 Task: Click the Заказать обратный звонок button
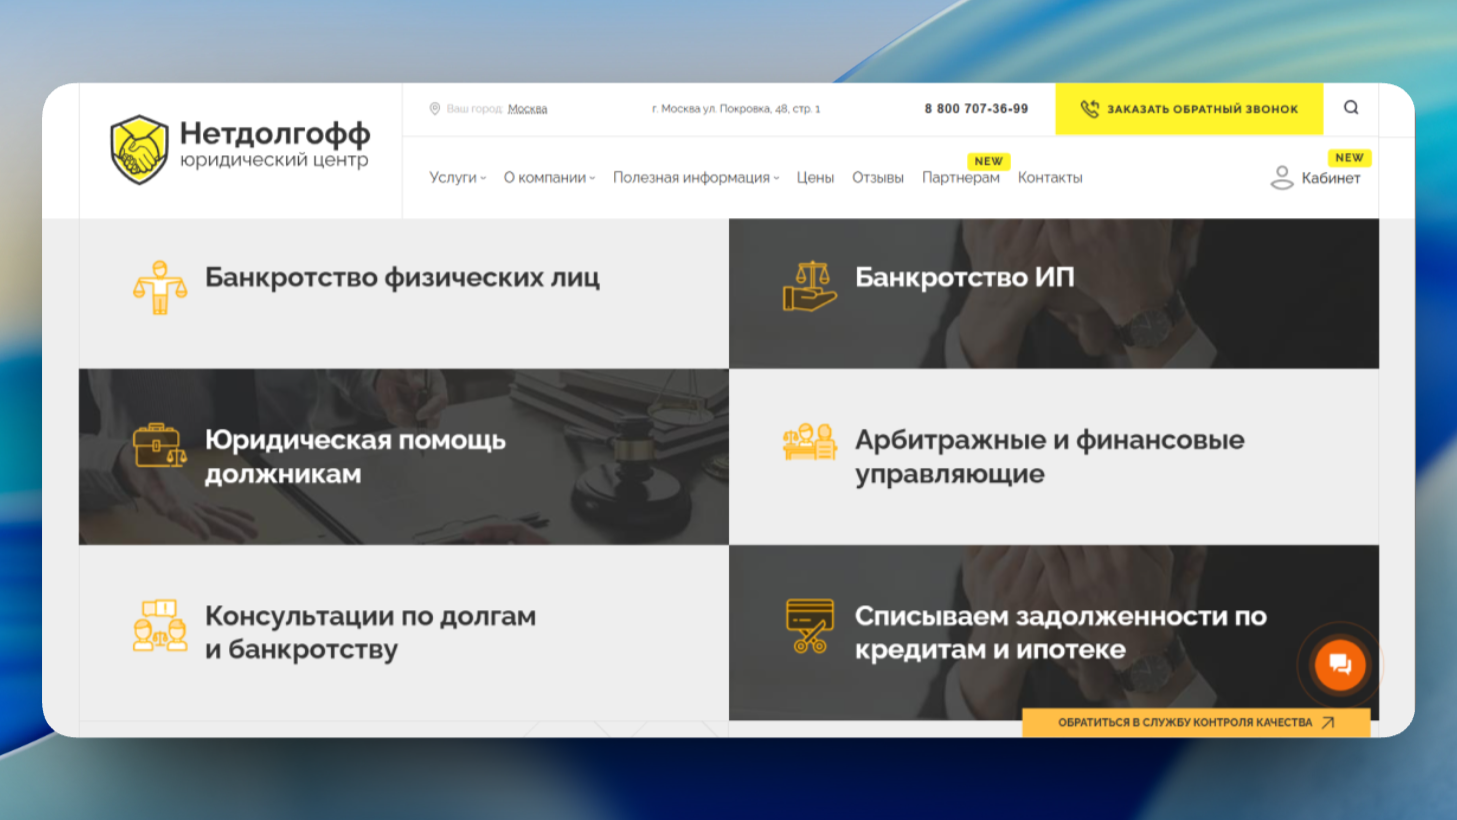(1189, 109)
